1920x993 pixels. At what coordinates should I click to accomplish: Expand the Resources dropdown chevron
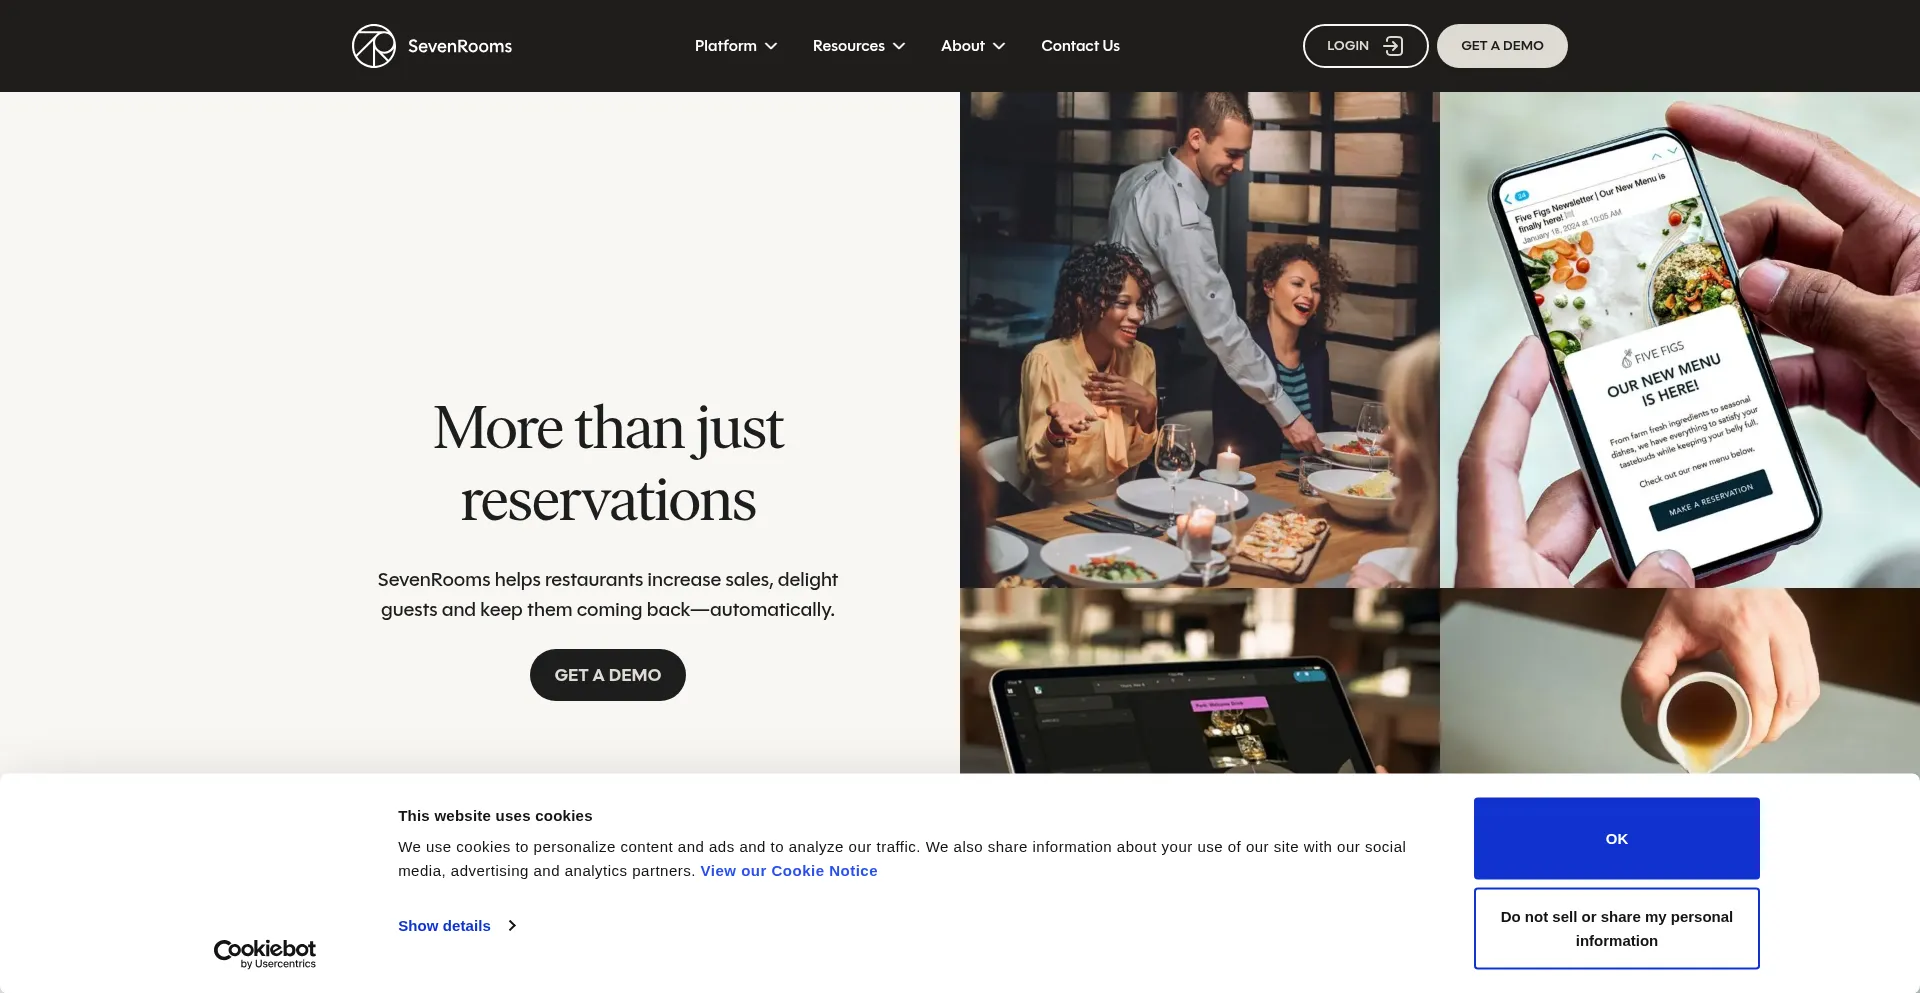pyautogui.click(x=899, y=46)
